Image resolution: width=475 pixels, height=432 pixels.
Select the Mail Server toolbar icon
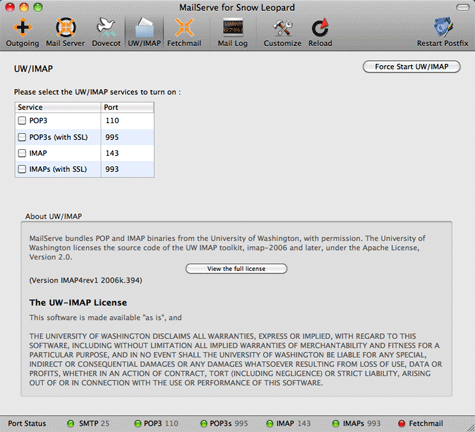pyautogui.click(x=65, y=32)
